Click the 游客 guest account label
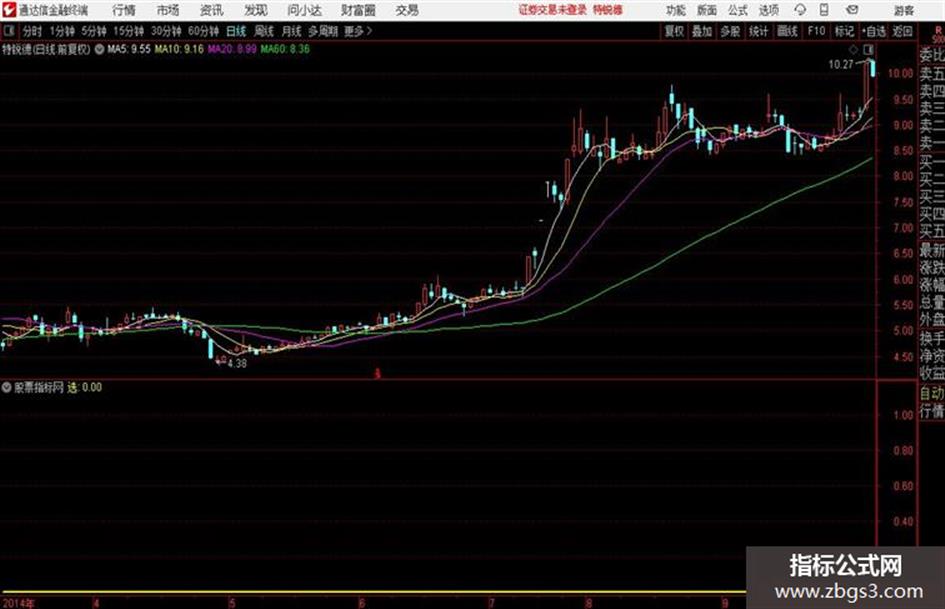 pyautogui.click(x=904, y=10)
